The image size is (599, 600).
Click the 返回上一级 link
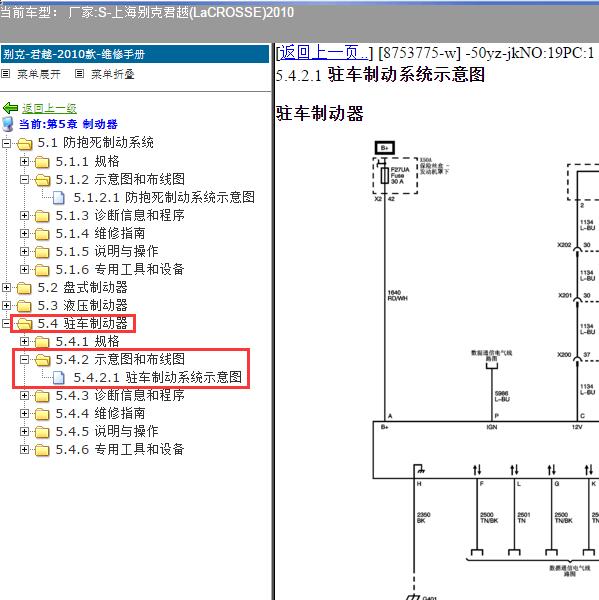(49, 109)
